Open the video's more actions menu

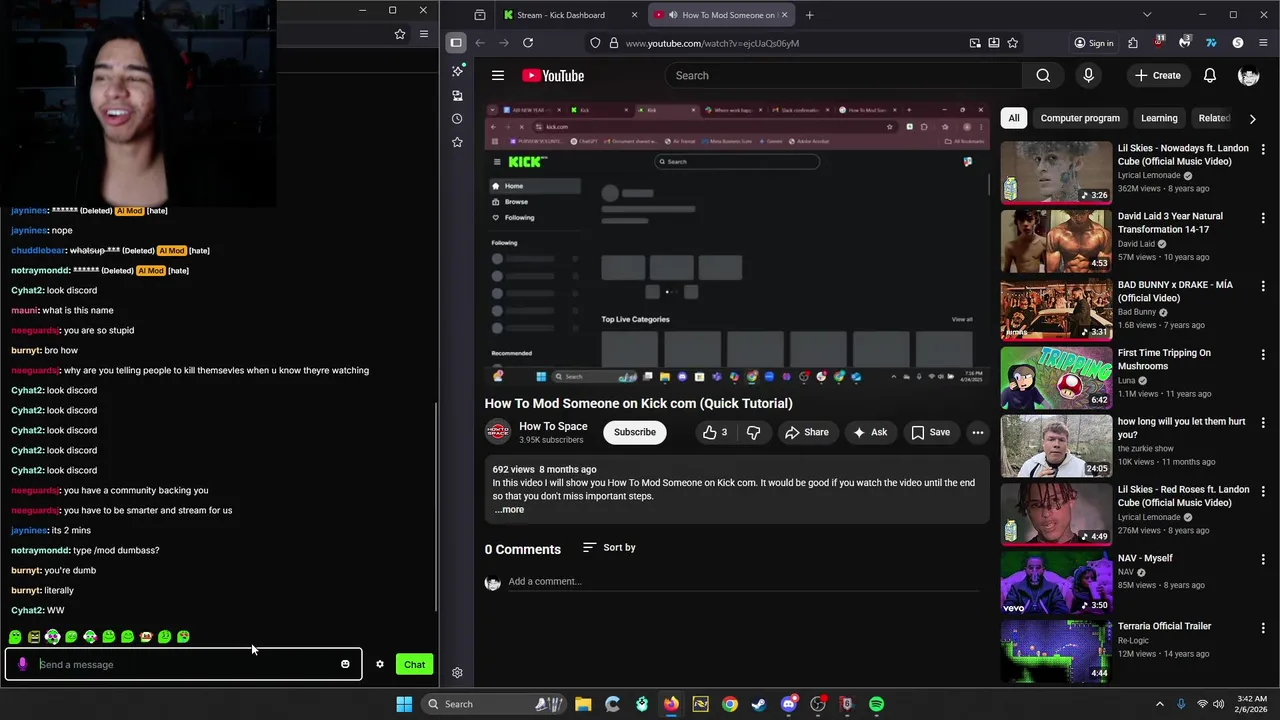tap(978, 432)
